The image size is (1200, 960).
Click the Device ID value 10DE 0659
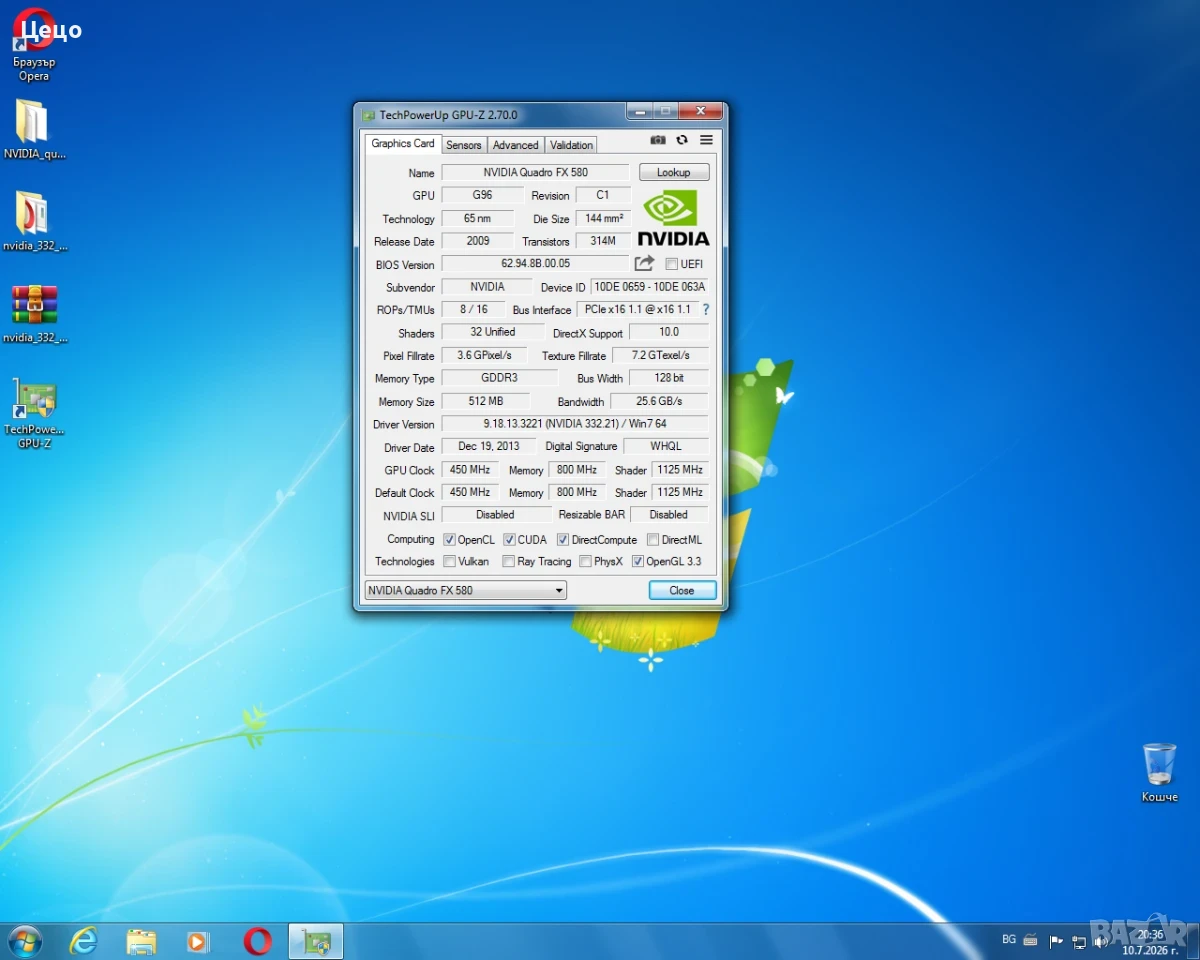[x=650, y=287]
